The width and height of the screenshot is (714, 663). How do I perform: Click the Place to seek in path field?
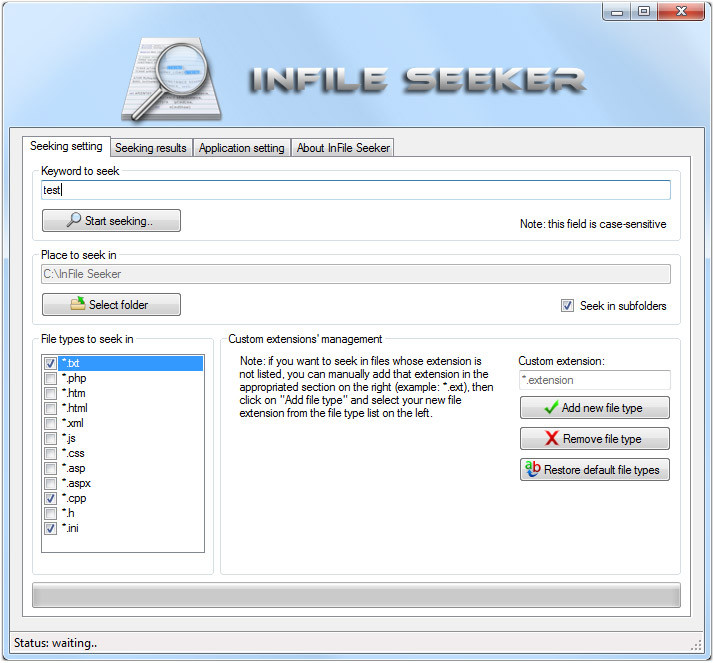click(356, 274)
